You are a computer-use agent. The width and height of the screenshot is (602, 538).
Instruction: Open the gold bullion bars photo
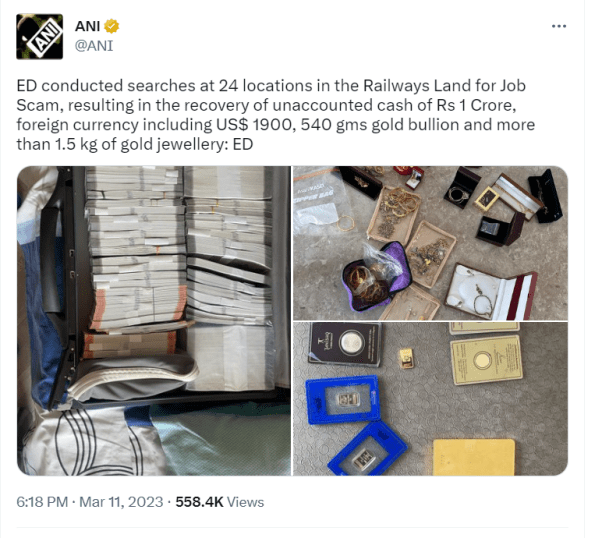(430, 399)
